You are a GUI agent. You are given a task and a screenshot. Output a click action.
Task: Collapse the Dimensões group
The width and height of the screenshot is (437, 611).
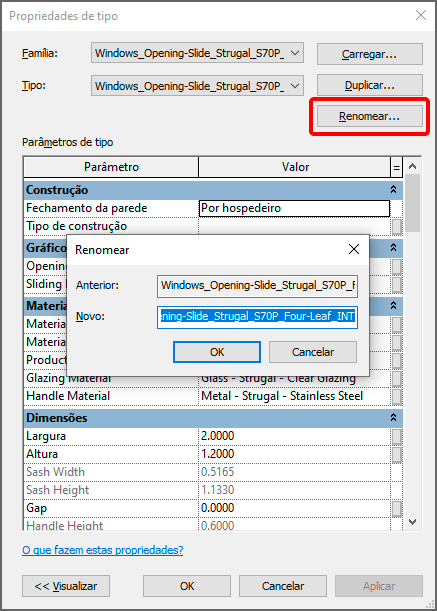click(x=393, y=418)
